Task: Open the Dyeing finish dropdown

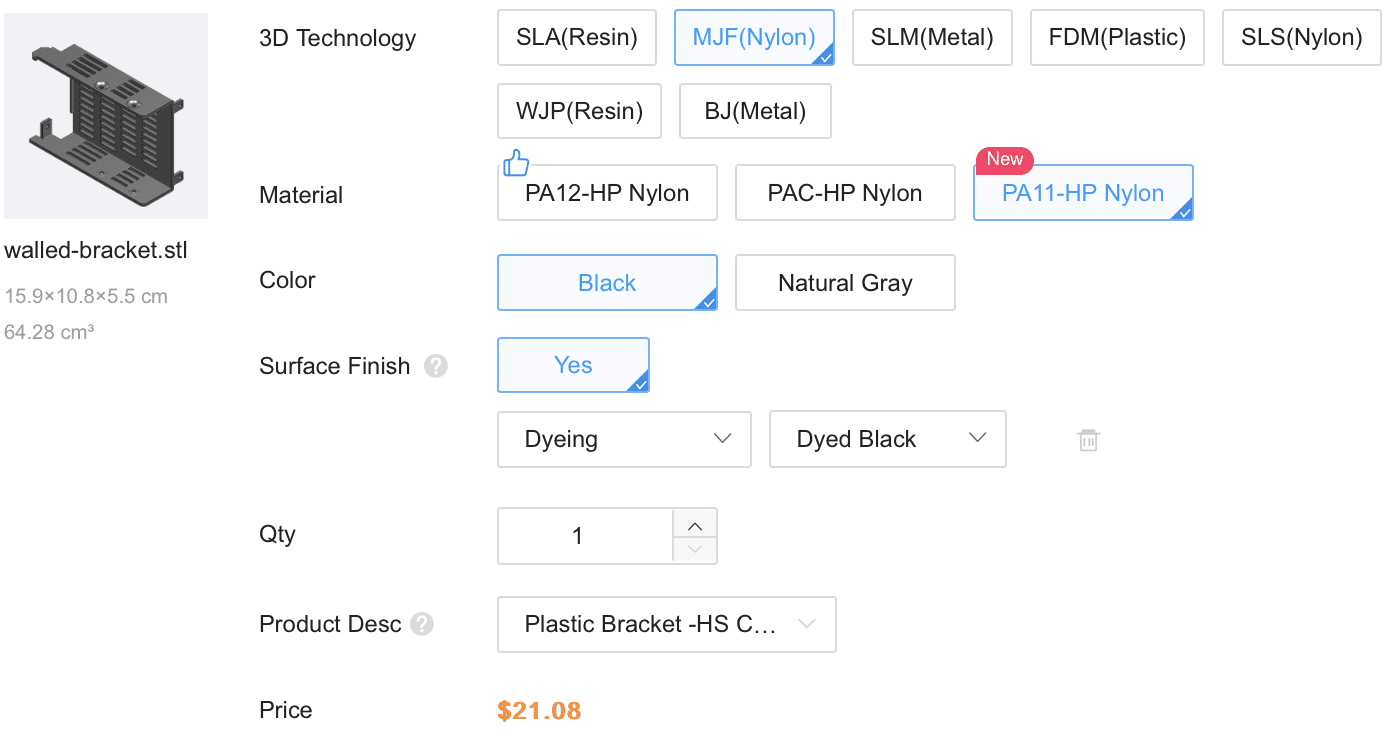Action: pos(624,439)
